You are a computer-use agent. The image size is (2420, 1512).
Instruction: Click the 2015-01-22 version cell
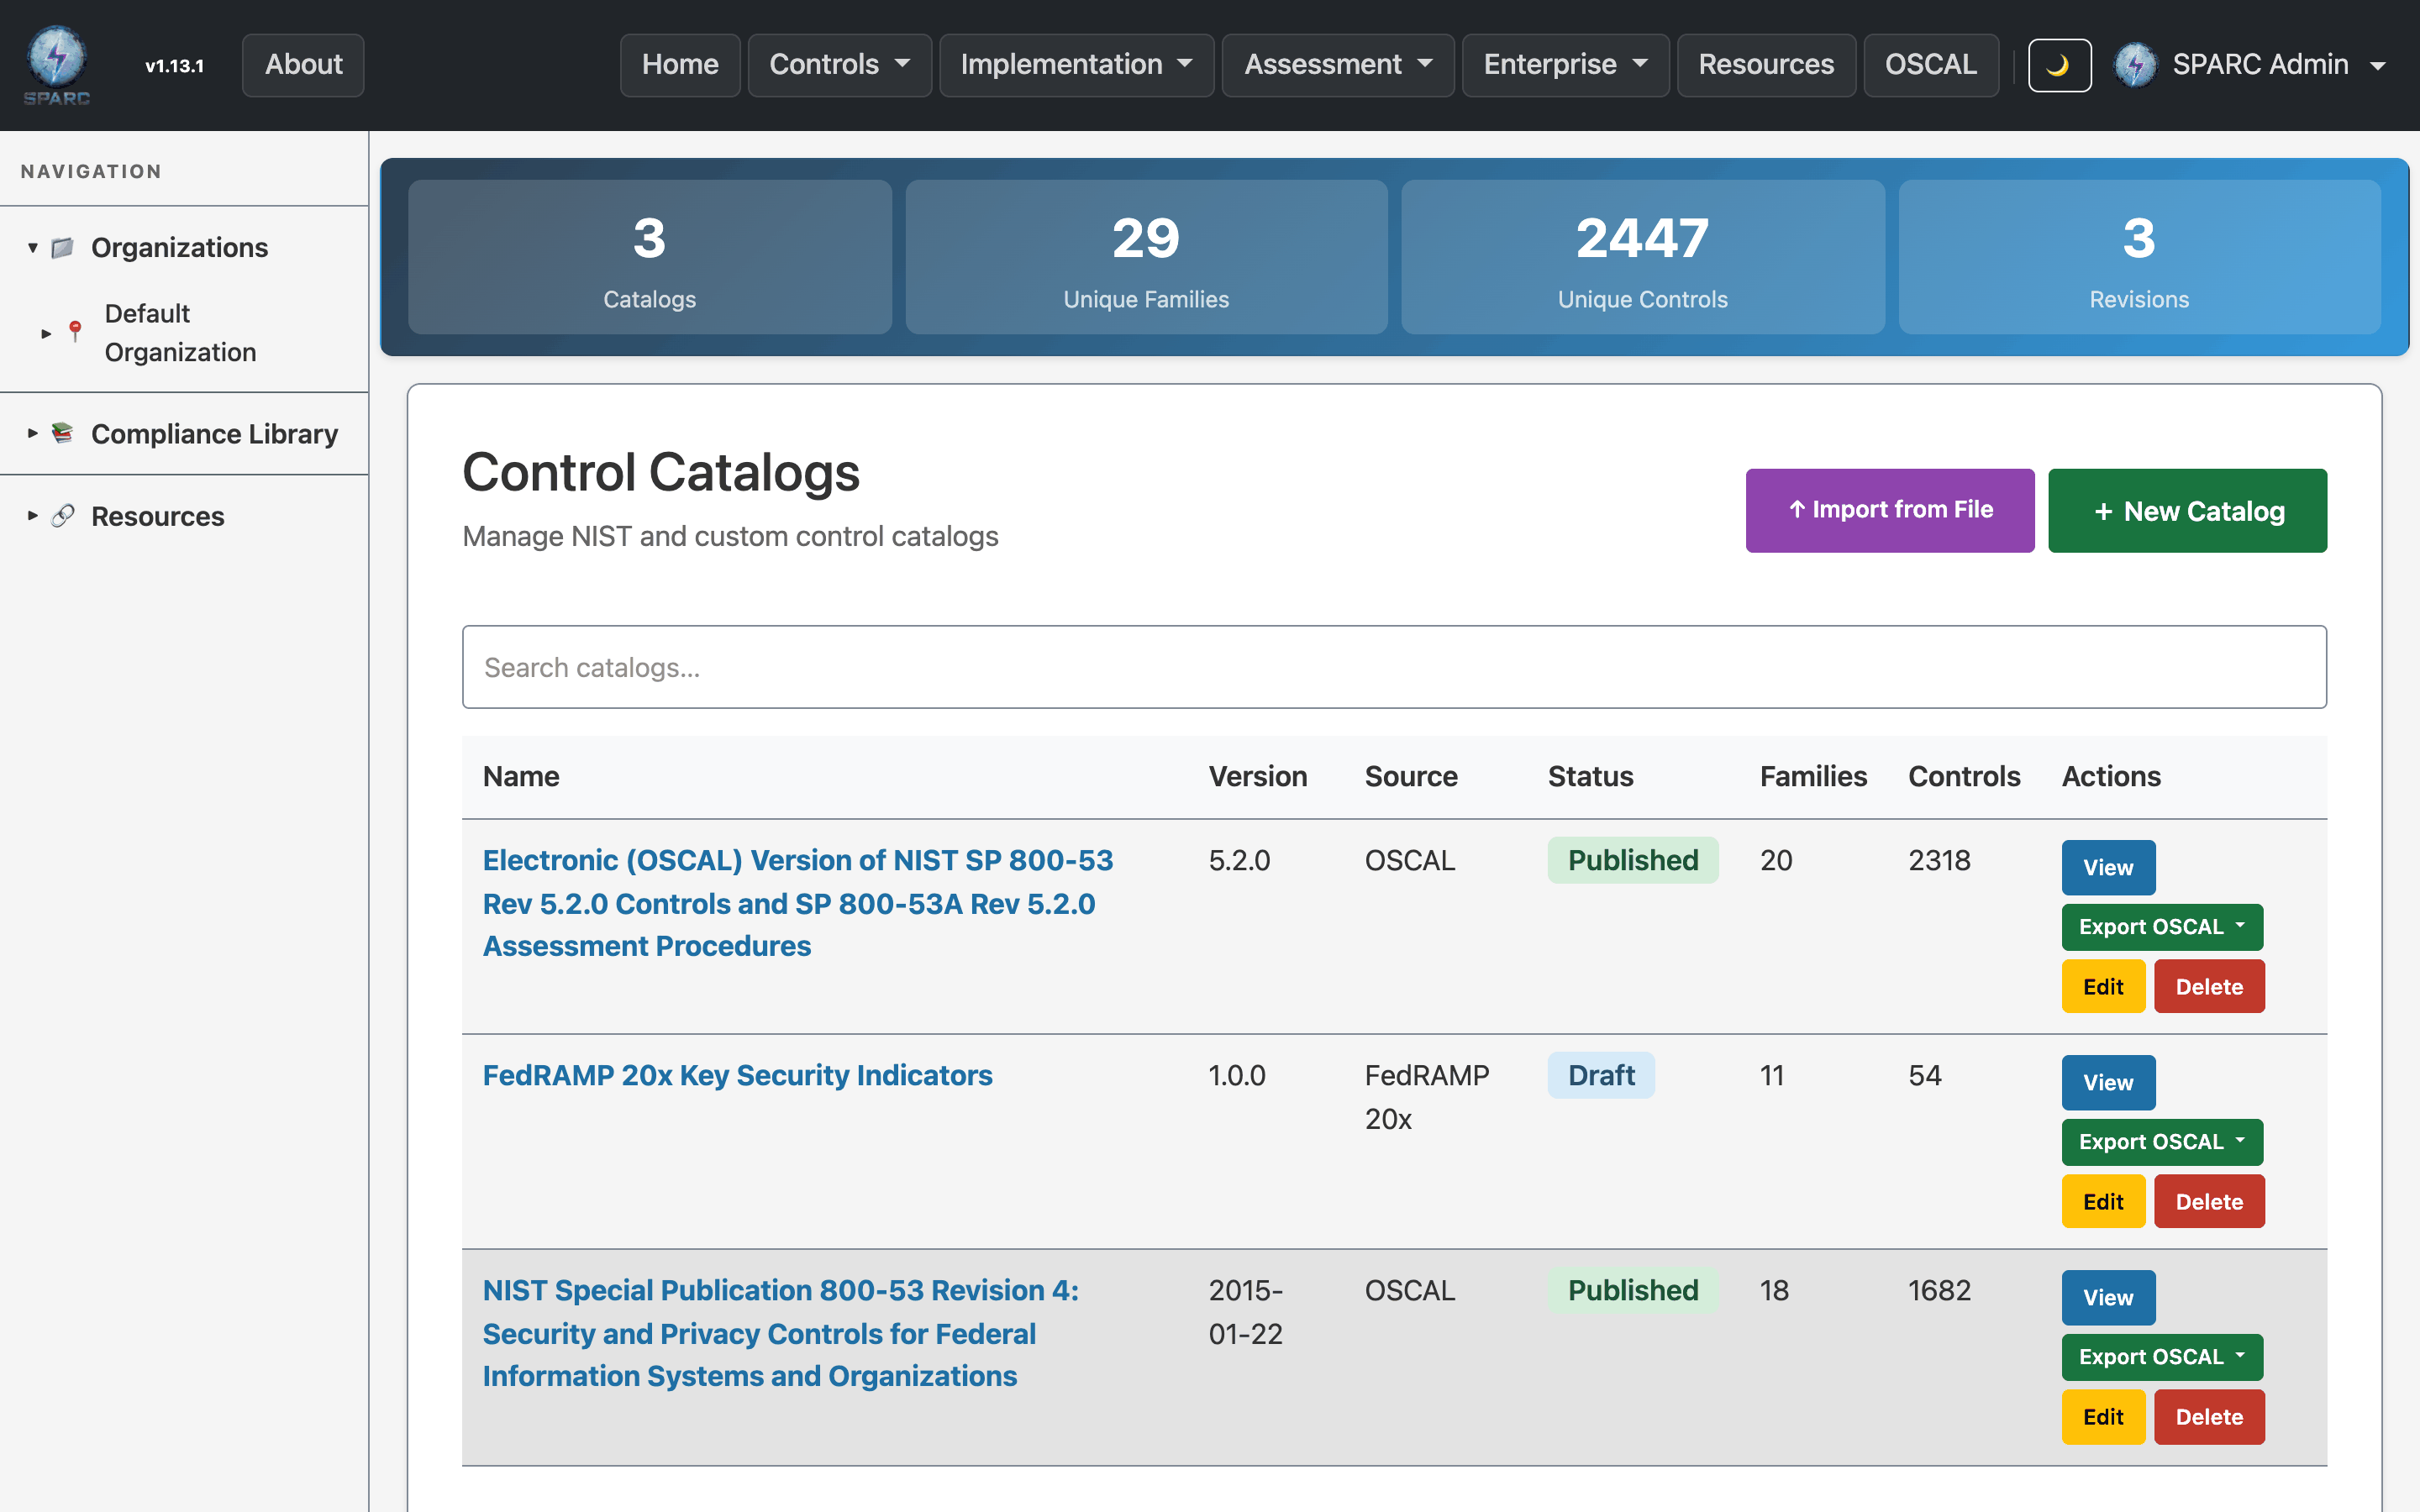click(1246, 1312)
